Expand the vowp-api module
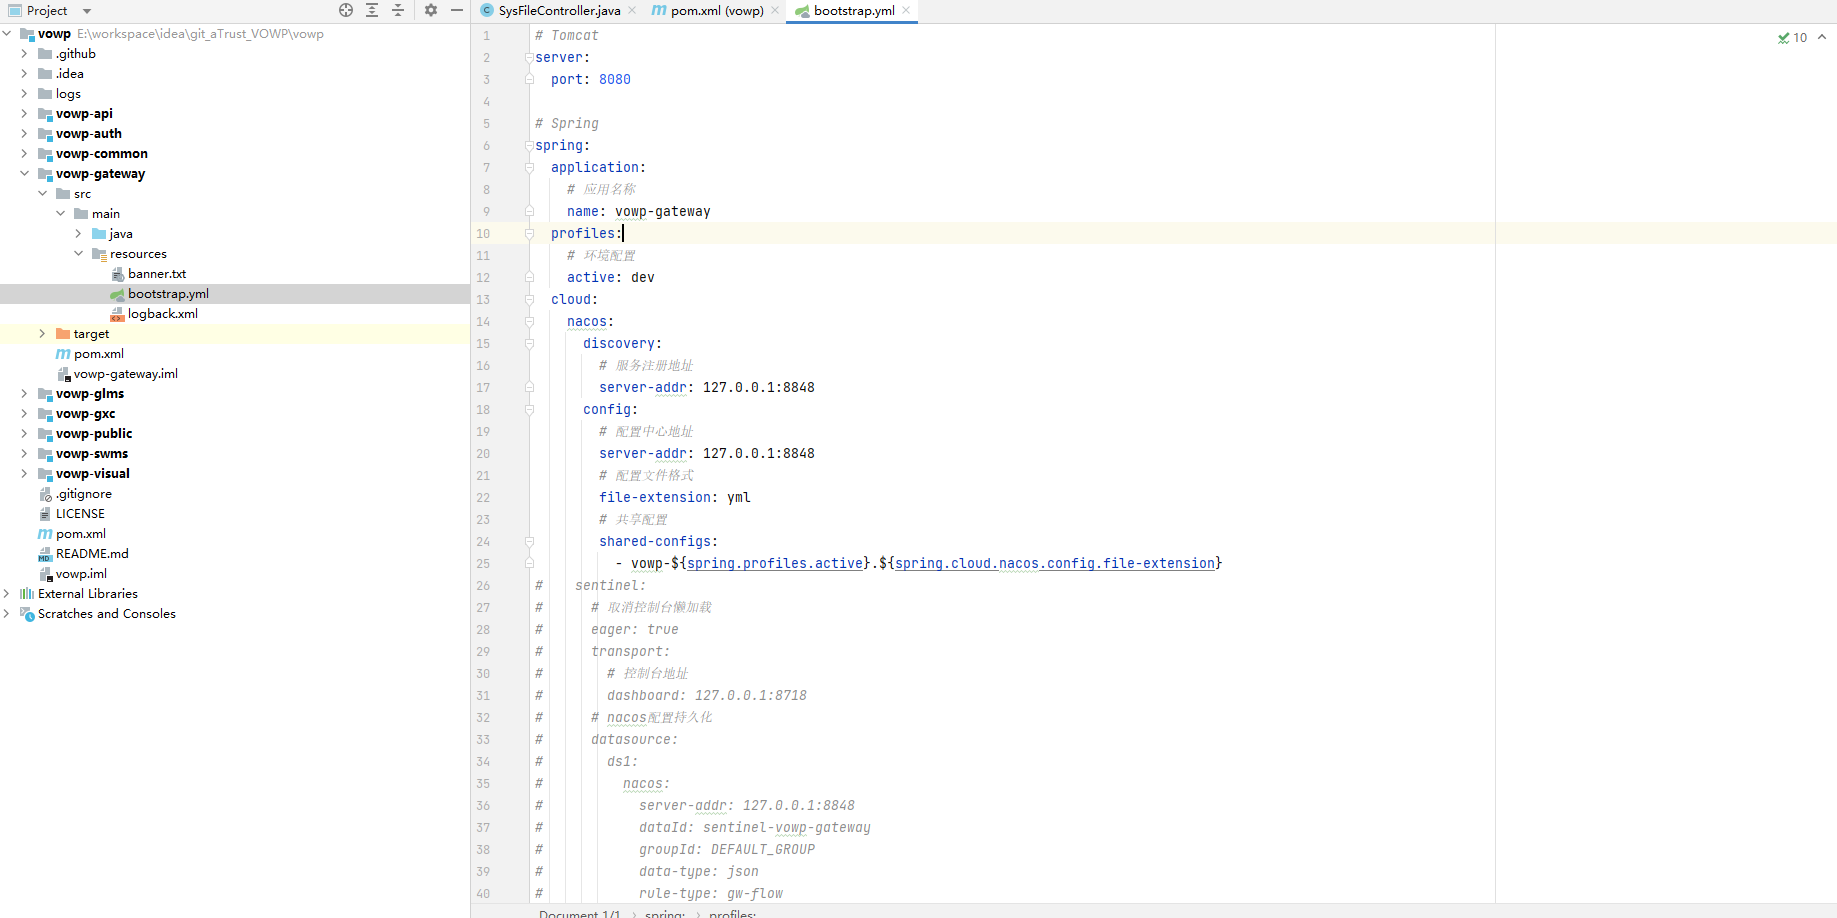Viewport: 1837px width, 918px height. [x=25, y=113]
